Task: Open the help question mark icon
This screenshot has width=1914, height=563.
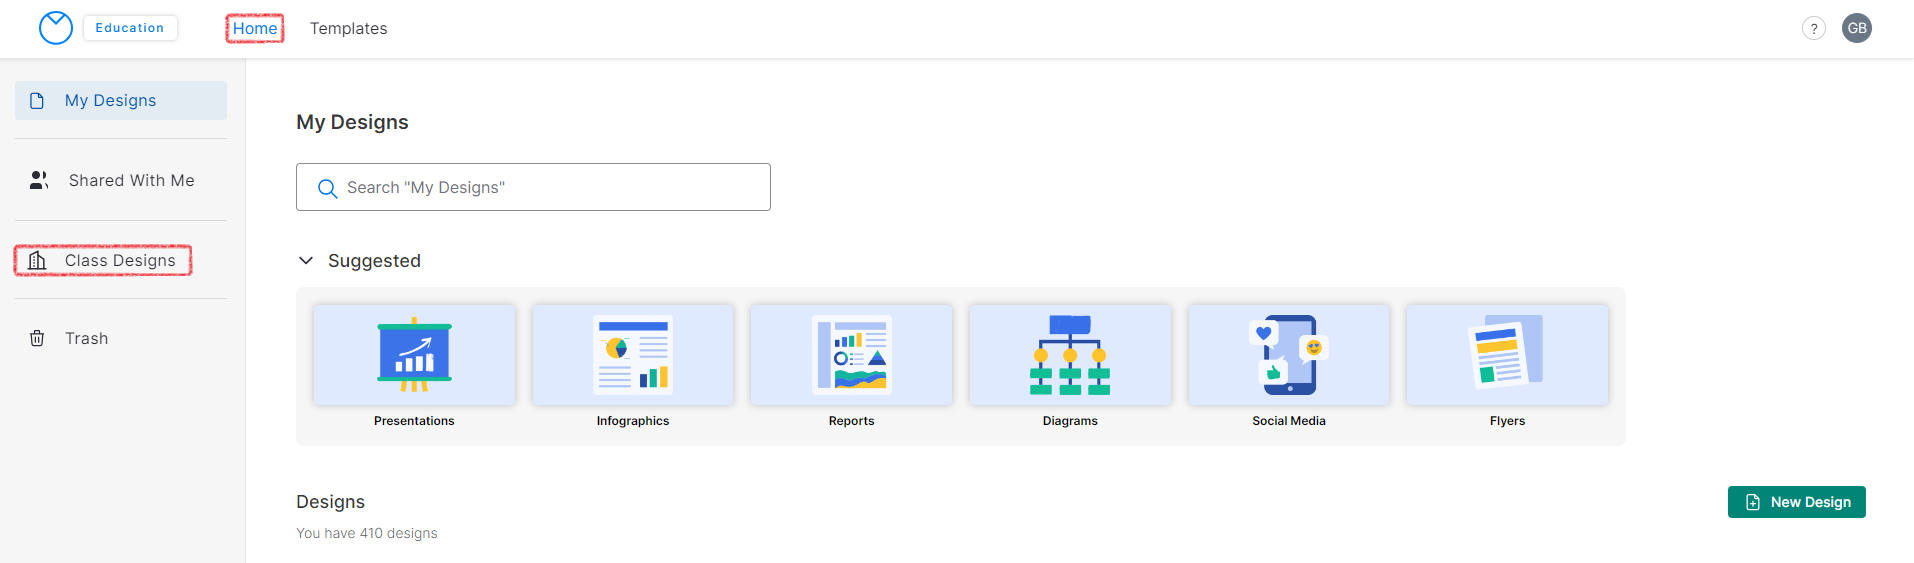Action: 1813,28
